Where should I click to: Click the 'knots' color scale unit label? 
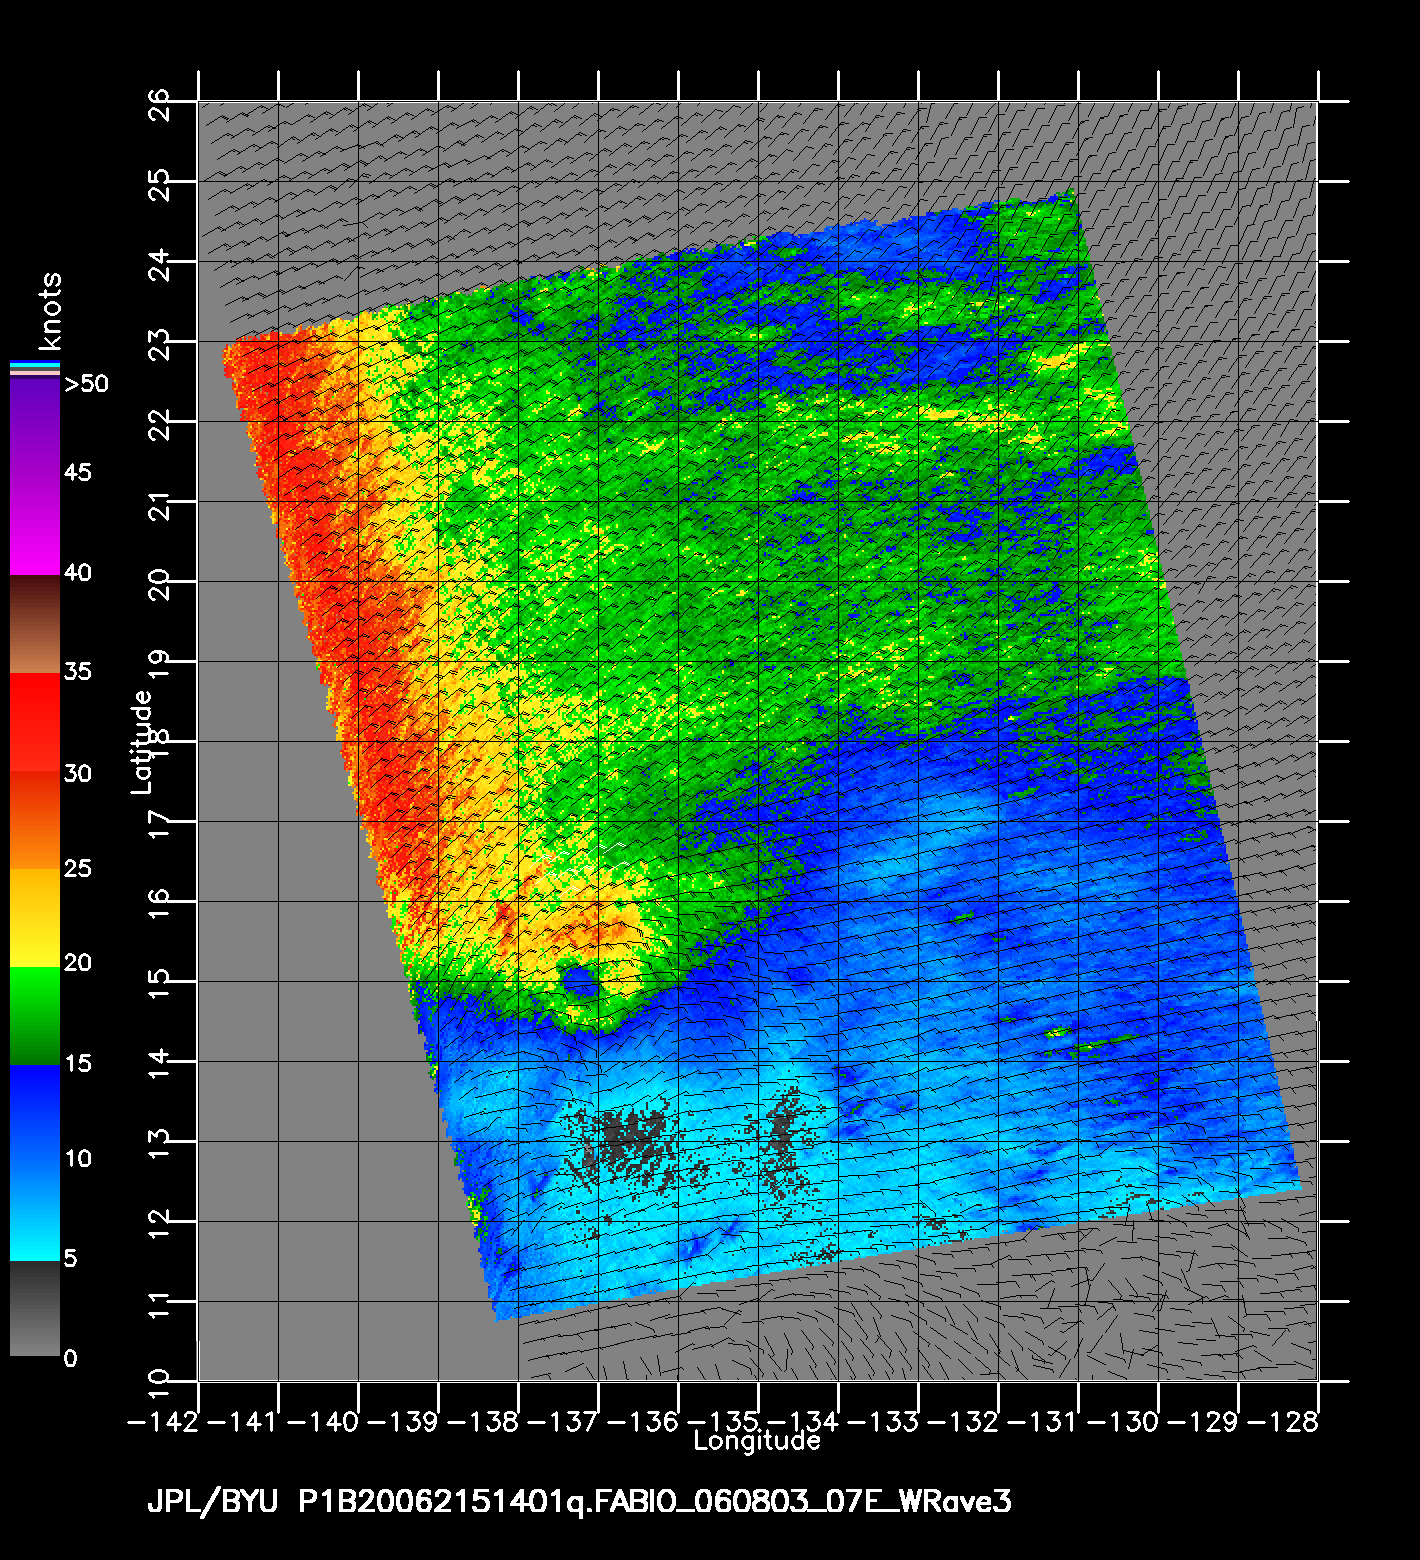51,310
